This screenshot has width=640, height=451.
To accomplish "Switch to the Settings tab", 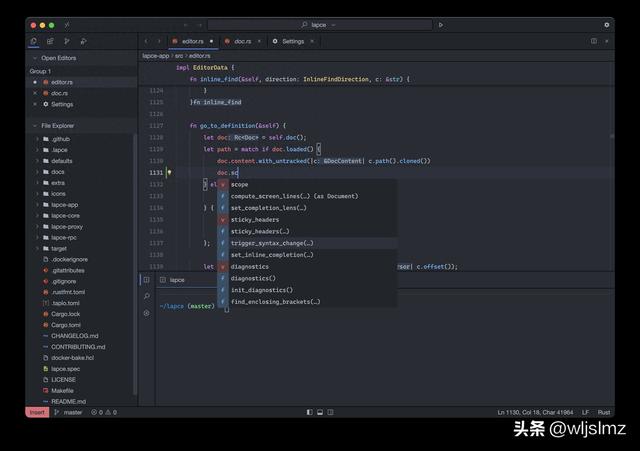I will pos(293,41).
